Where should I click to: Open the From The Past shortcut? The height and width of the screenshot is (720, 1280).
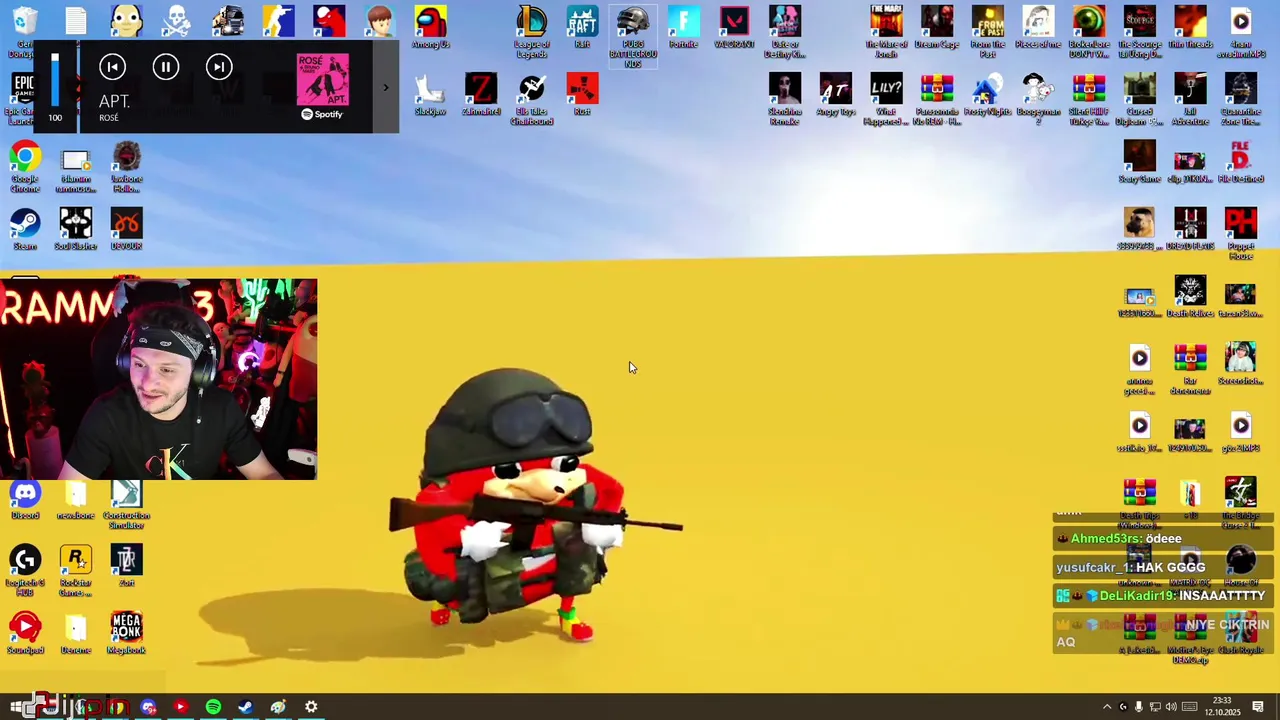tap(987, 31)
